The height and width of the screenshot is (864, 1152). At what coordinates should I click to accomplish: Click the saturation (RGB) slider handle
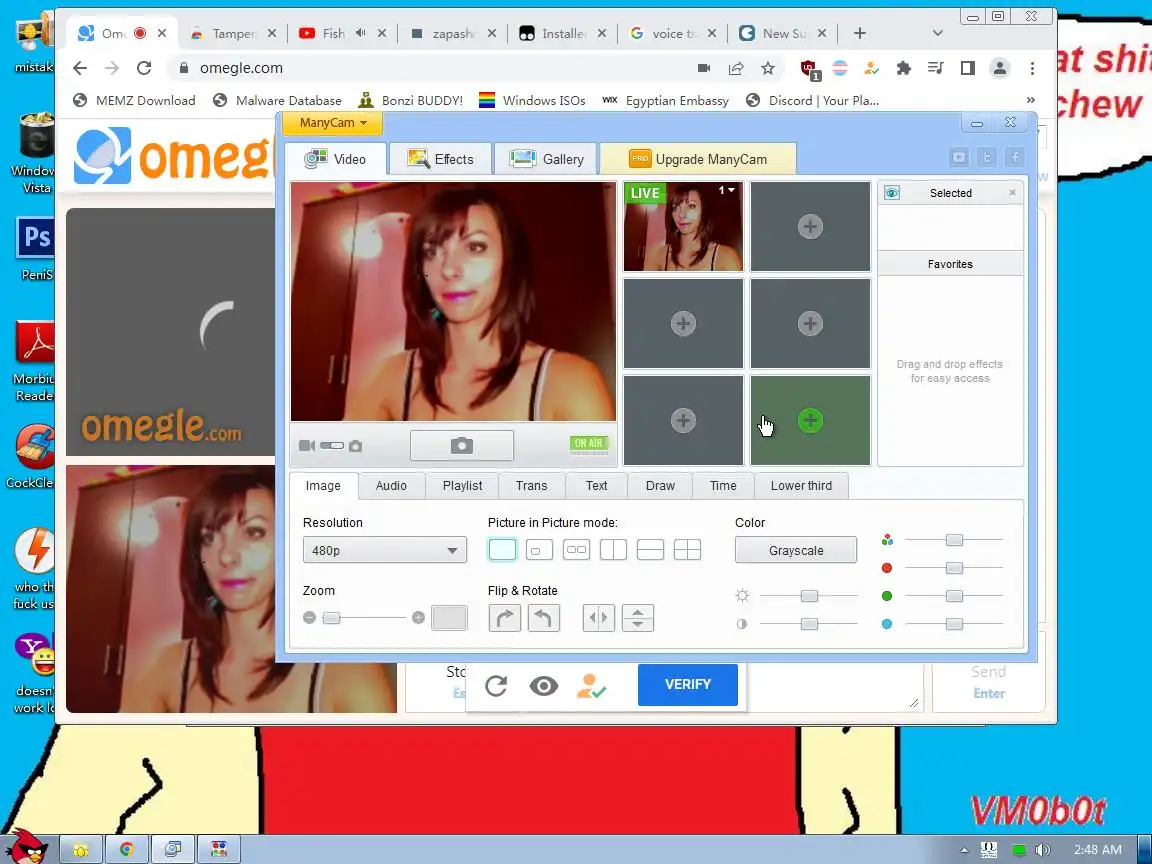pyautogui.click(x=954, y=540)
